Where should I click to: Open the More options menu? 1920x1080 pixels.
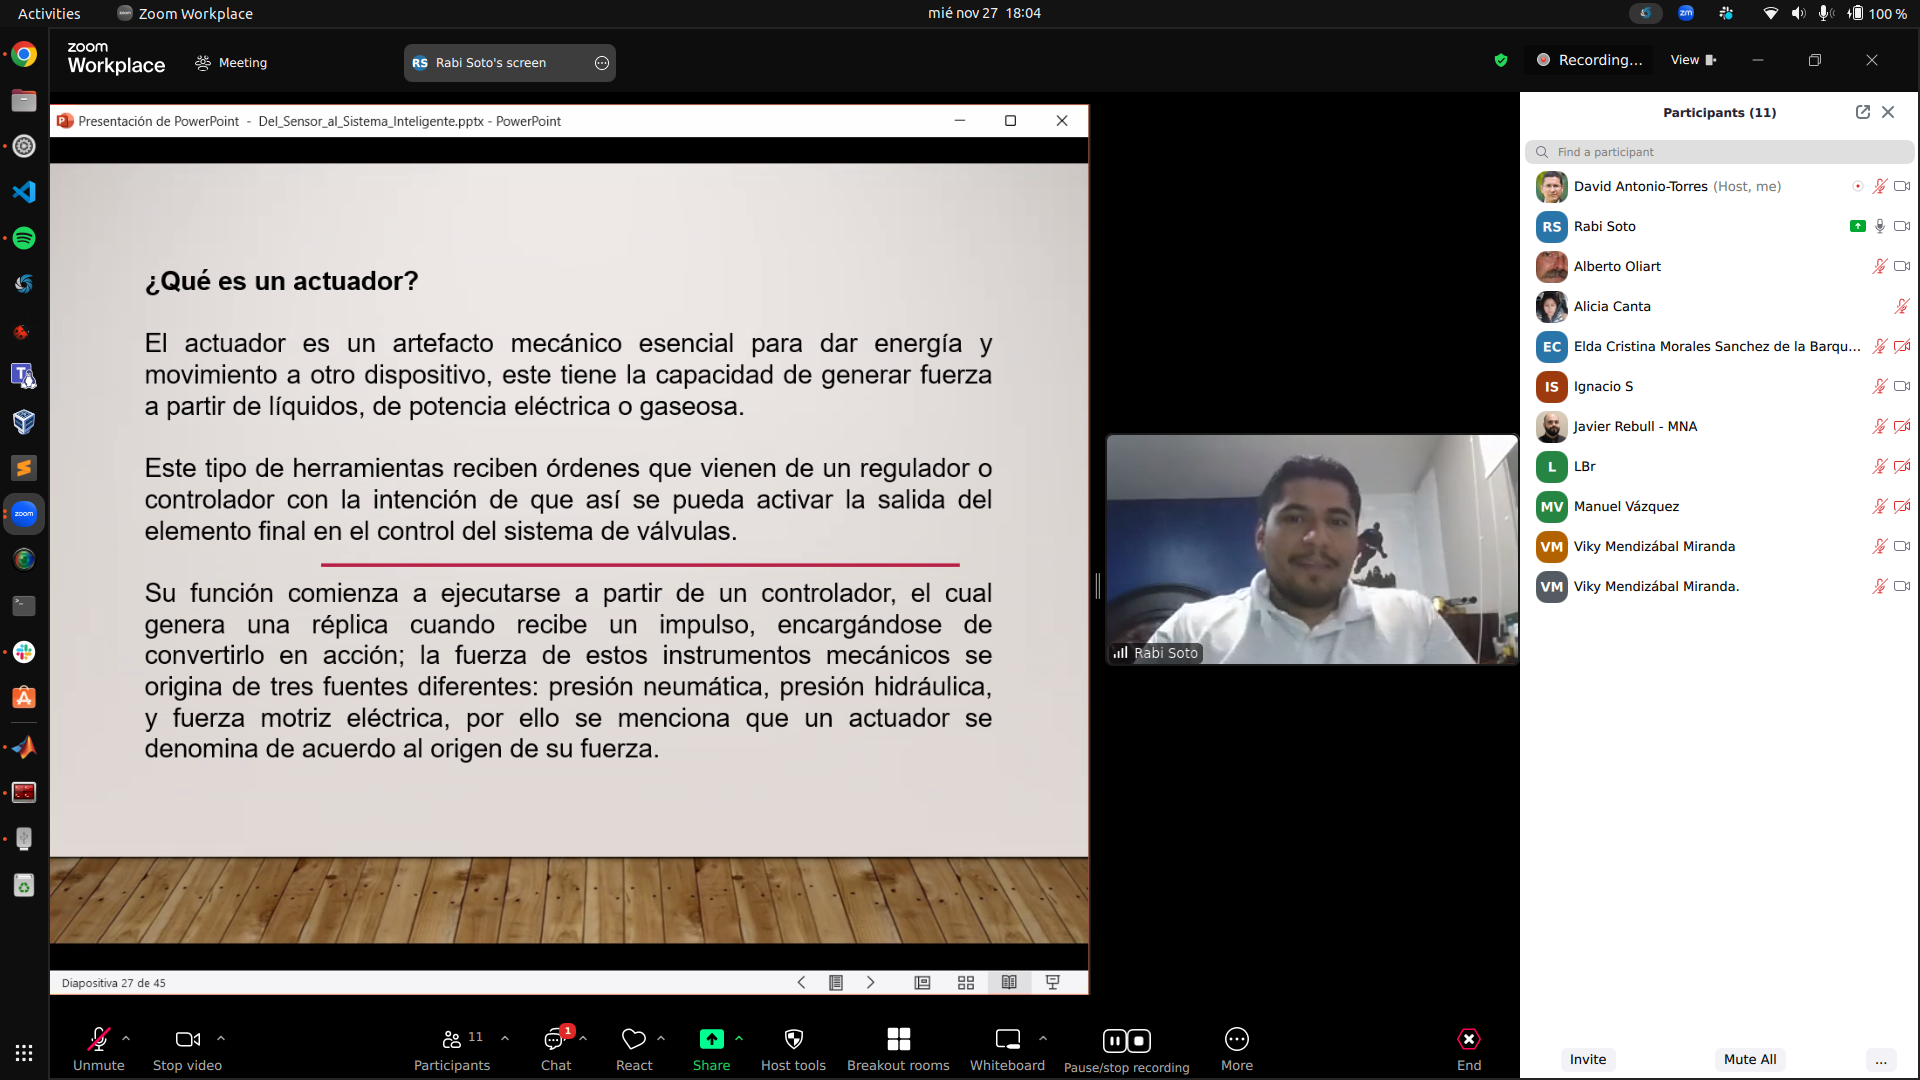pos(1237,1049)
